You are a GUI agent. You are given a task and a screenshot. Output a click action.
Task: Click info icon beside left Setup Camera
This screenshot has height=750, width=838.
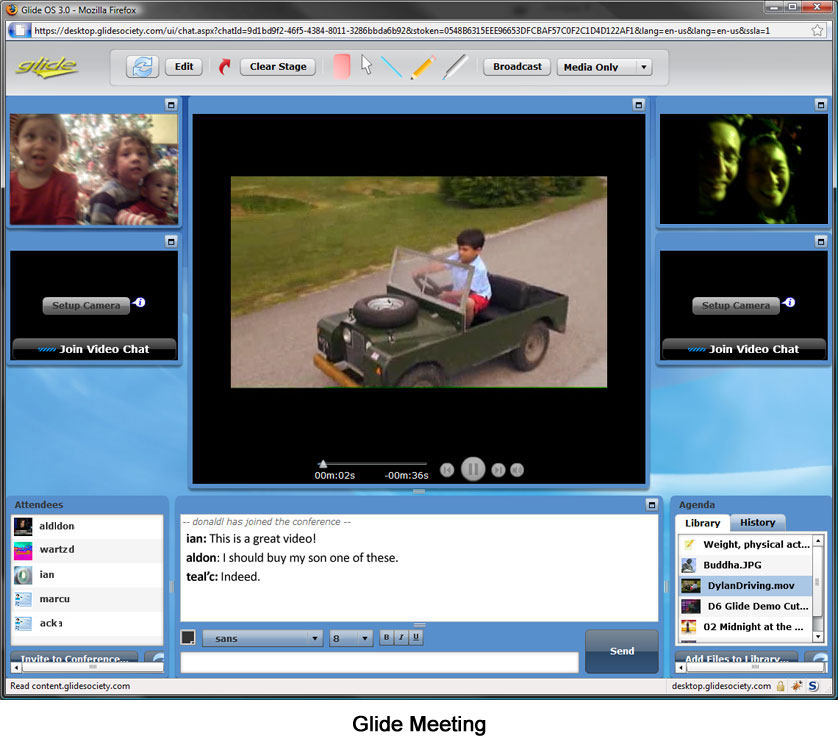click(140, 302)
